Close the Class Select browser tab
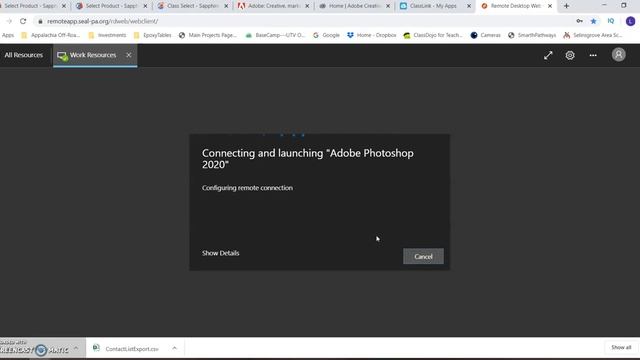 pos(226,6)
